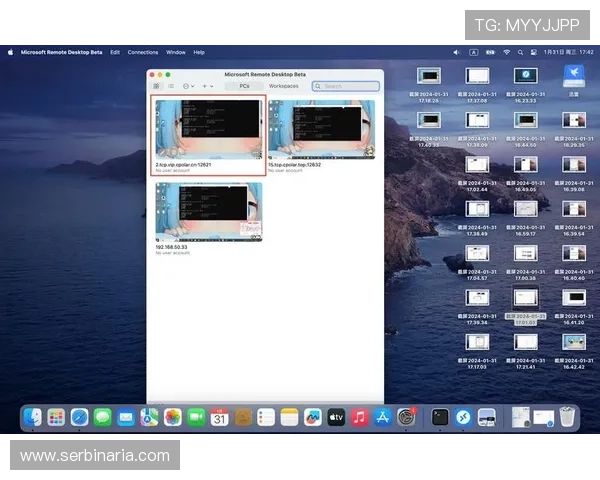This screenshot has width=600, height=480.
Task: Open the Edit menu
Action: pos(115,52)
